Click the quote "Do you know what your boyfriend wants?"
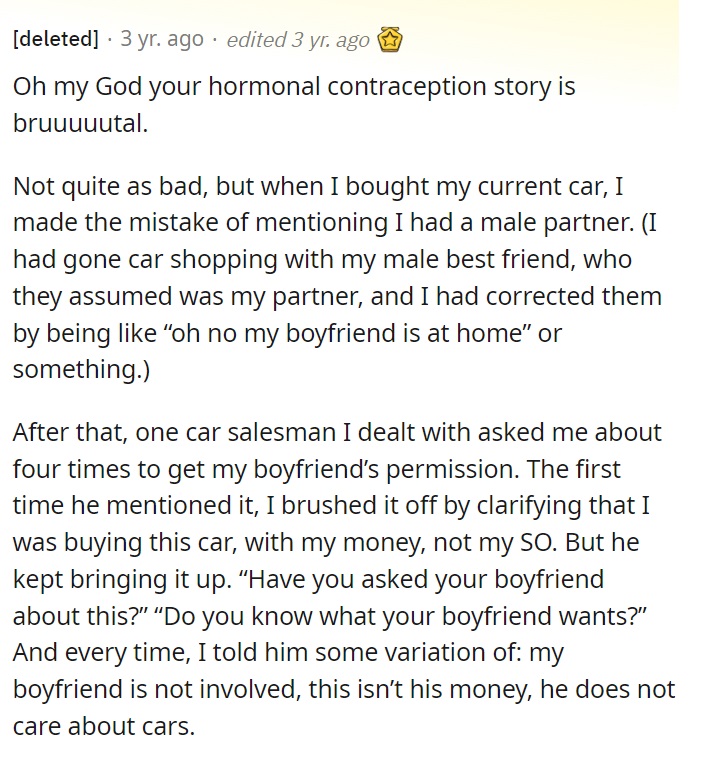This screenshot has height=760, width=727. [x=402, y=617]
